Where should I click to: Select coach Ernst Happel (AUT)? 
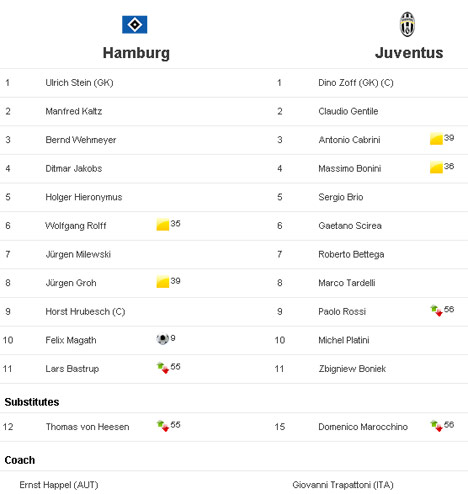point(59,485)
